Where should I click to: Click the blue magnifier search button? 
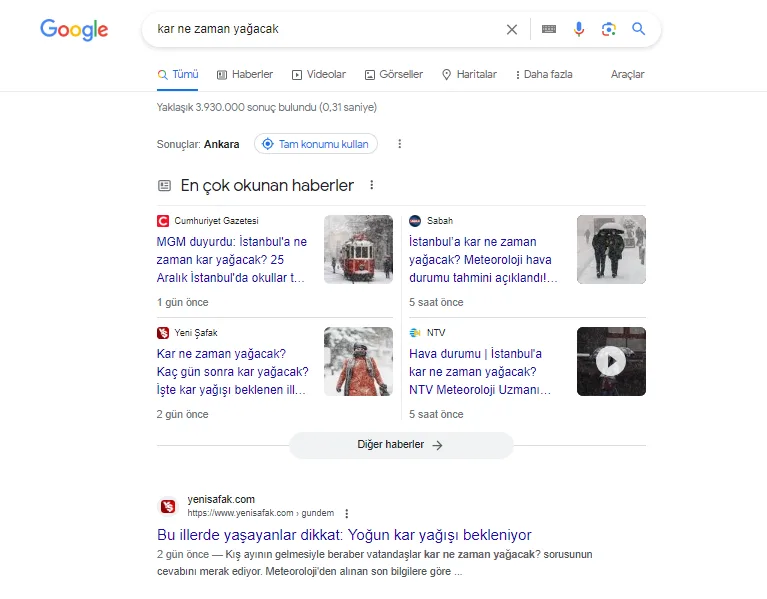click(638, 29)
